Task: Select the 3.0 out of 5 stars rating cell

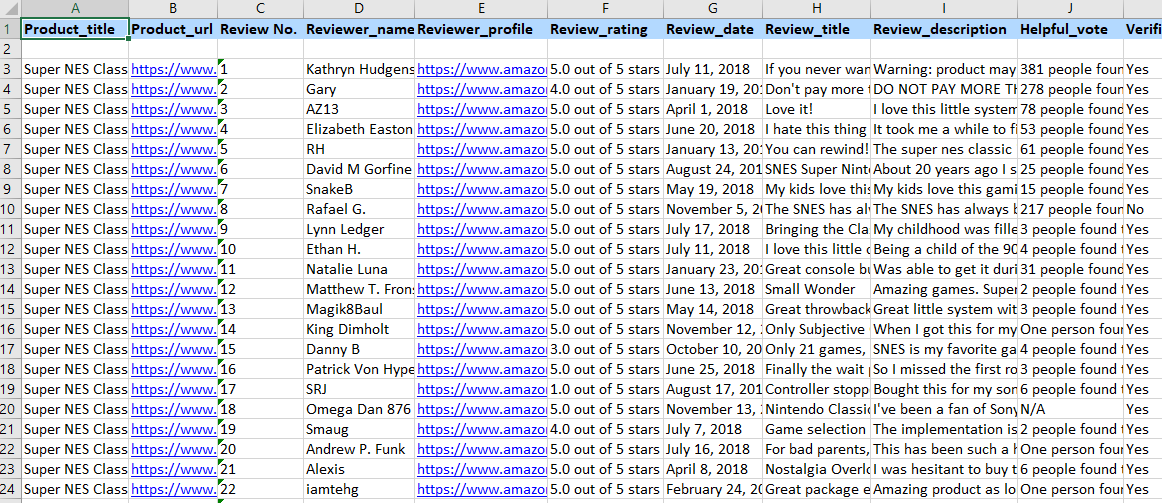Action: click(x=605, y=349)
